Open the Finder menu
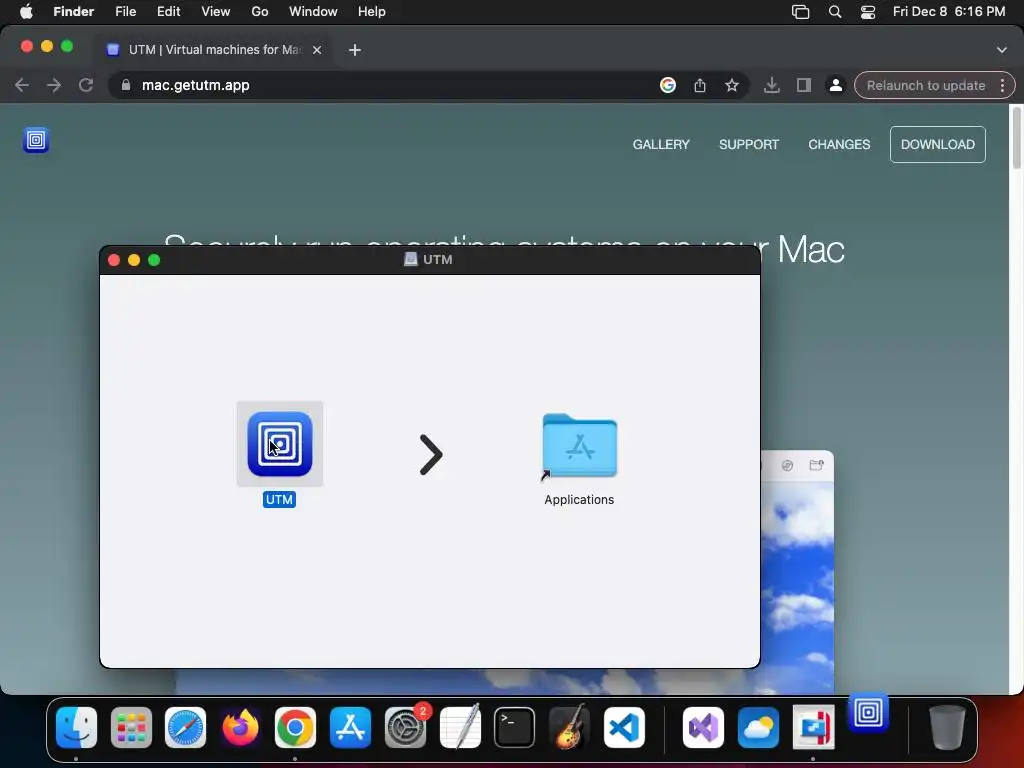The width and height of the screenshot is (1024, 768). (73, 12)
